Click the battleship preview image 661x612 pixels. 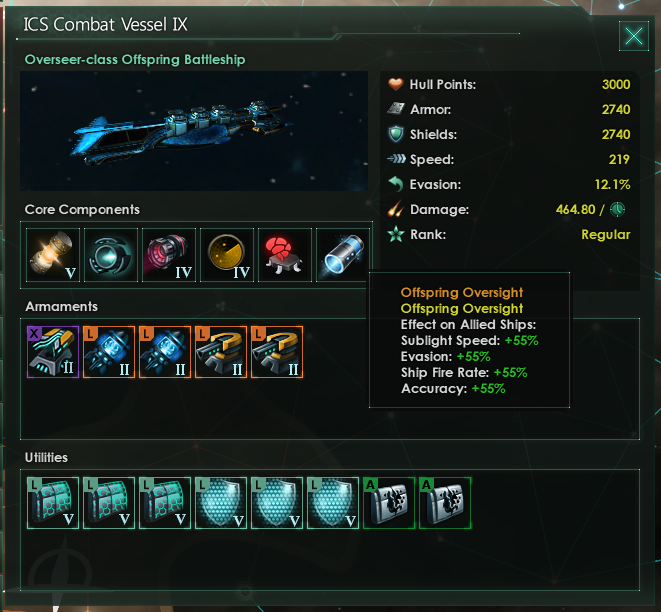point(194,131)
